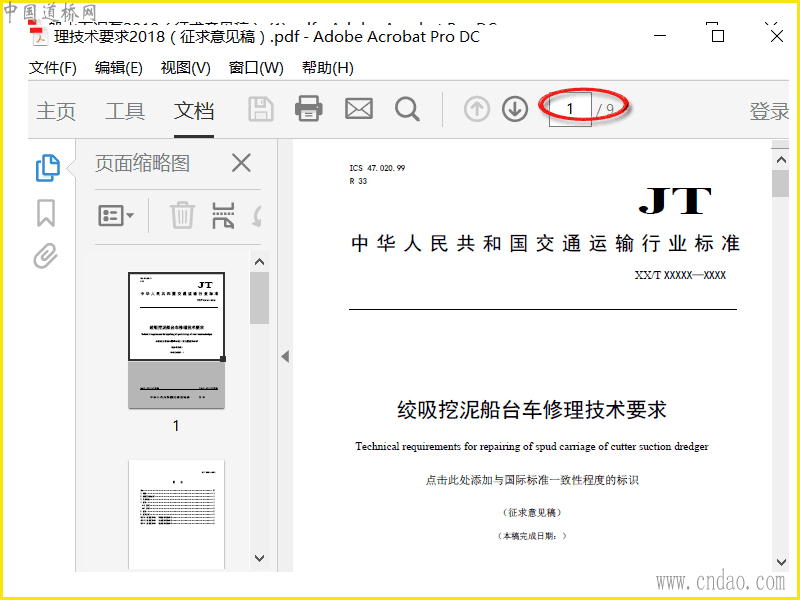Viewport: 800px width, 600px height.
Task: Click document scroll up arrow
Action: tap(781, 160)
